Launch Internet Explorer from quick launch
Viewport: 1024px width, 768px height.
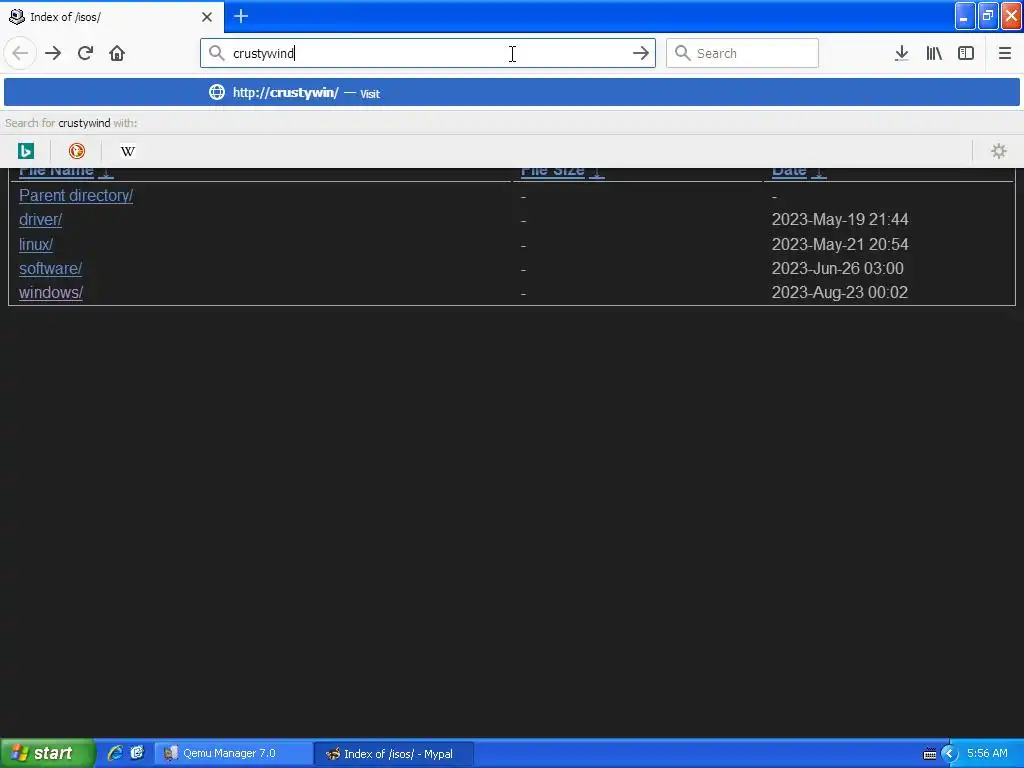[115, 753]
